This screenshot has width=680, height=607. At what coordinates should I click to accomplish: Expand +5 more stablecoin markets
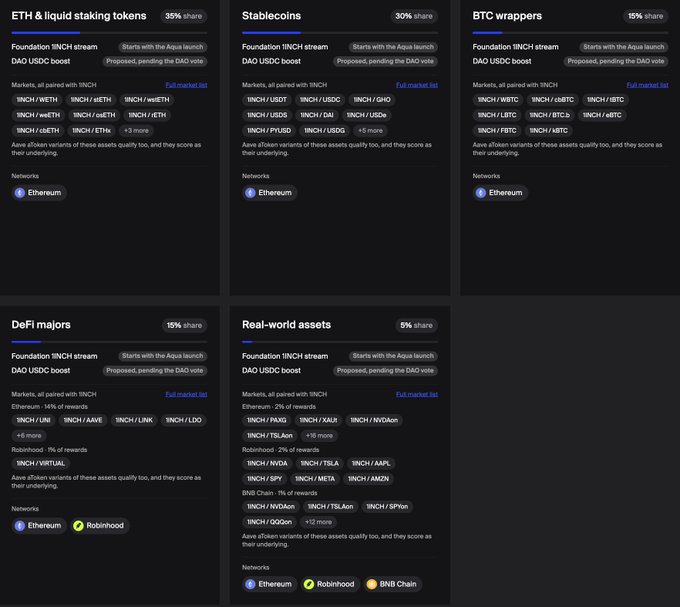(x=370, y=131)
